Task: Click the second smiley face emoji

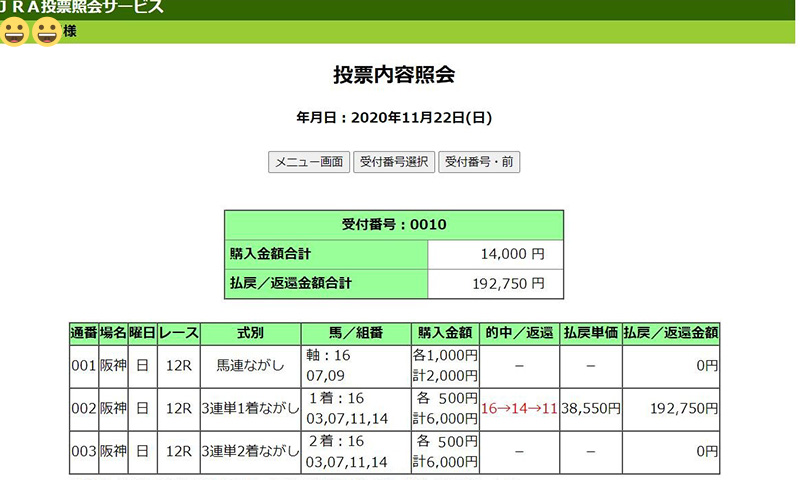Action: pyautogui.click(x=47, y=32)
